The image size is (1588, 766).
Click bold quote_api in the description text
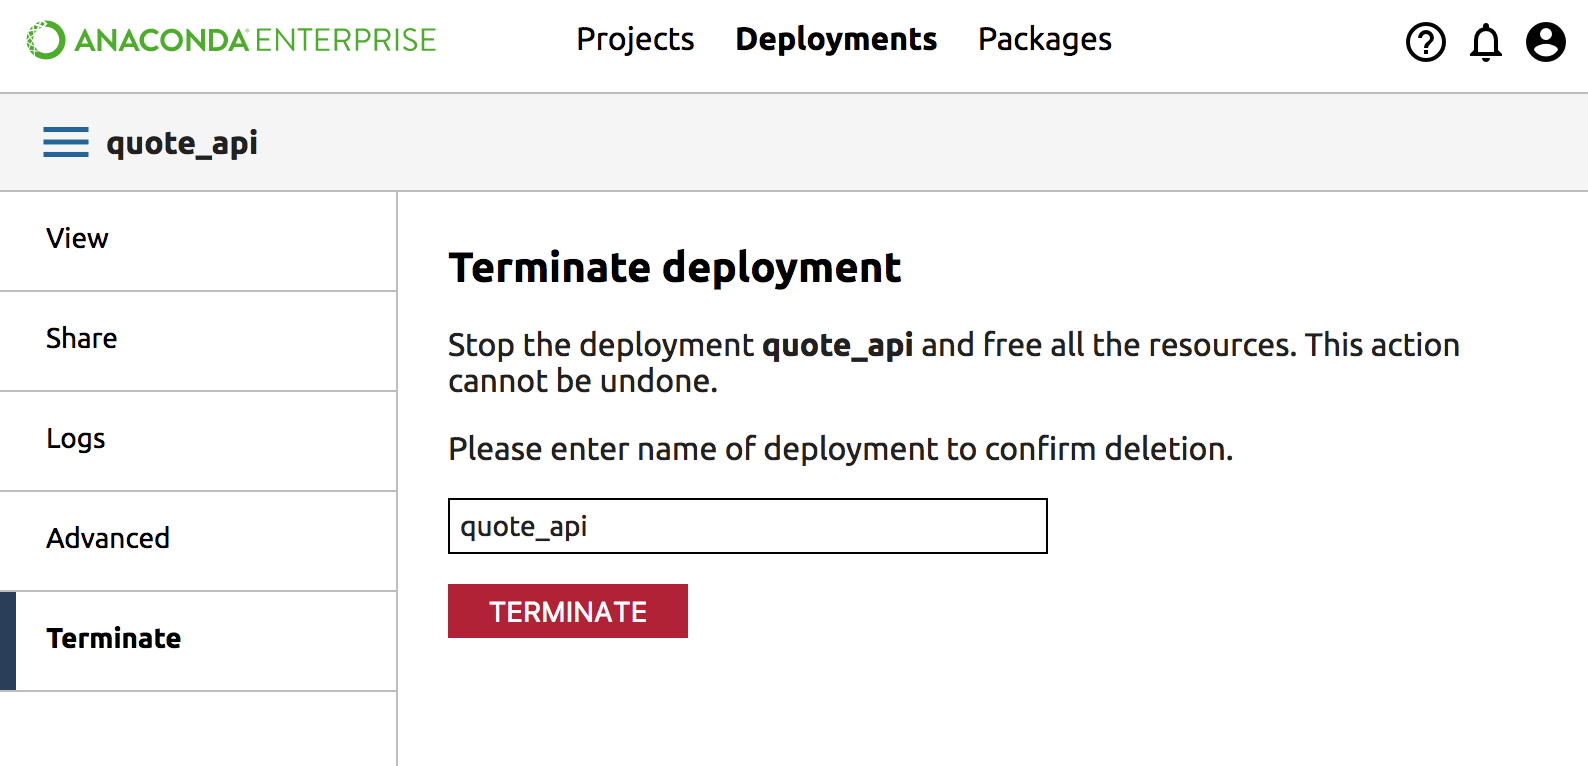point(837,345)
